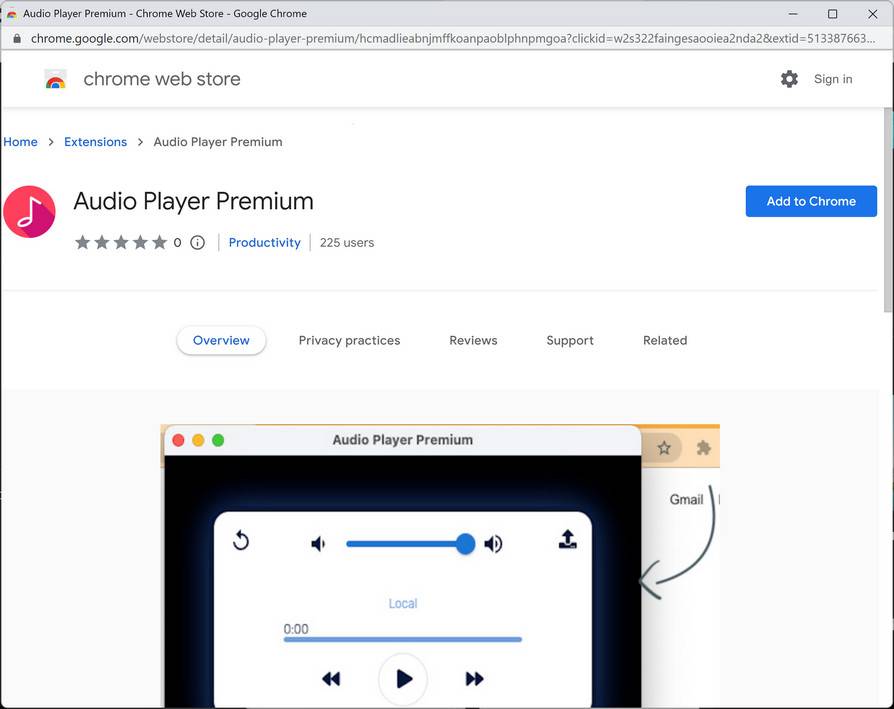Open the settings gear in store header
Screen dimensions: 894x709
coord(789,79)
